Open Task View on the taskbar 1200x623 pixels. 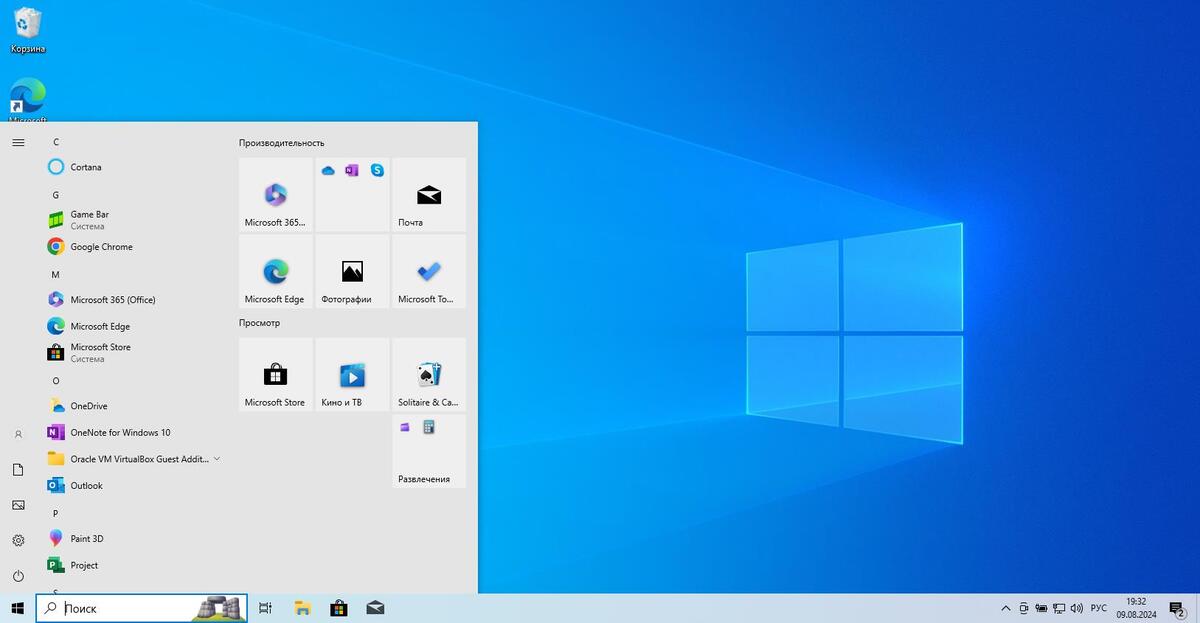point(265,608)
